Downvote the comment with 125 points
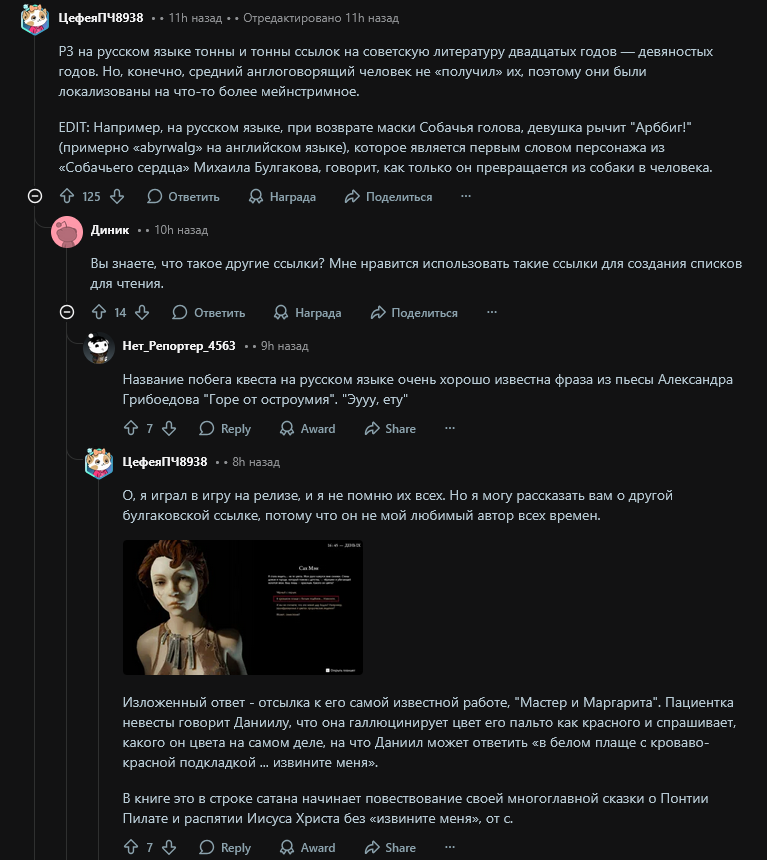 point(117,196)
